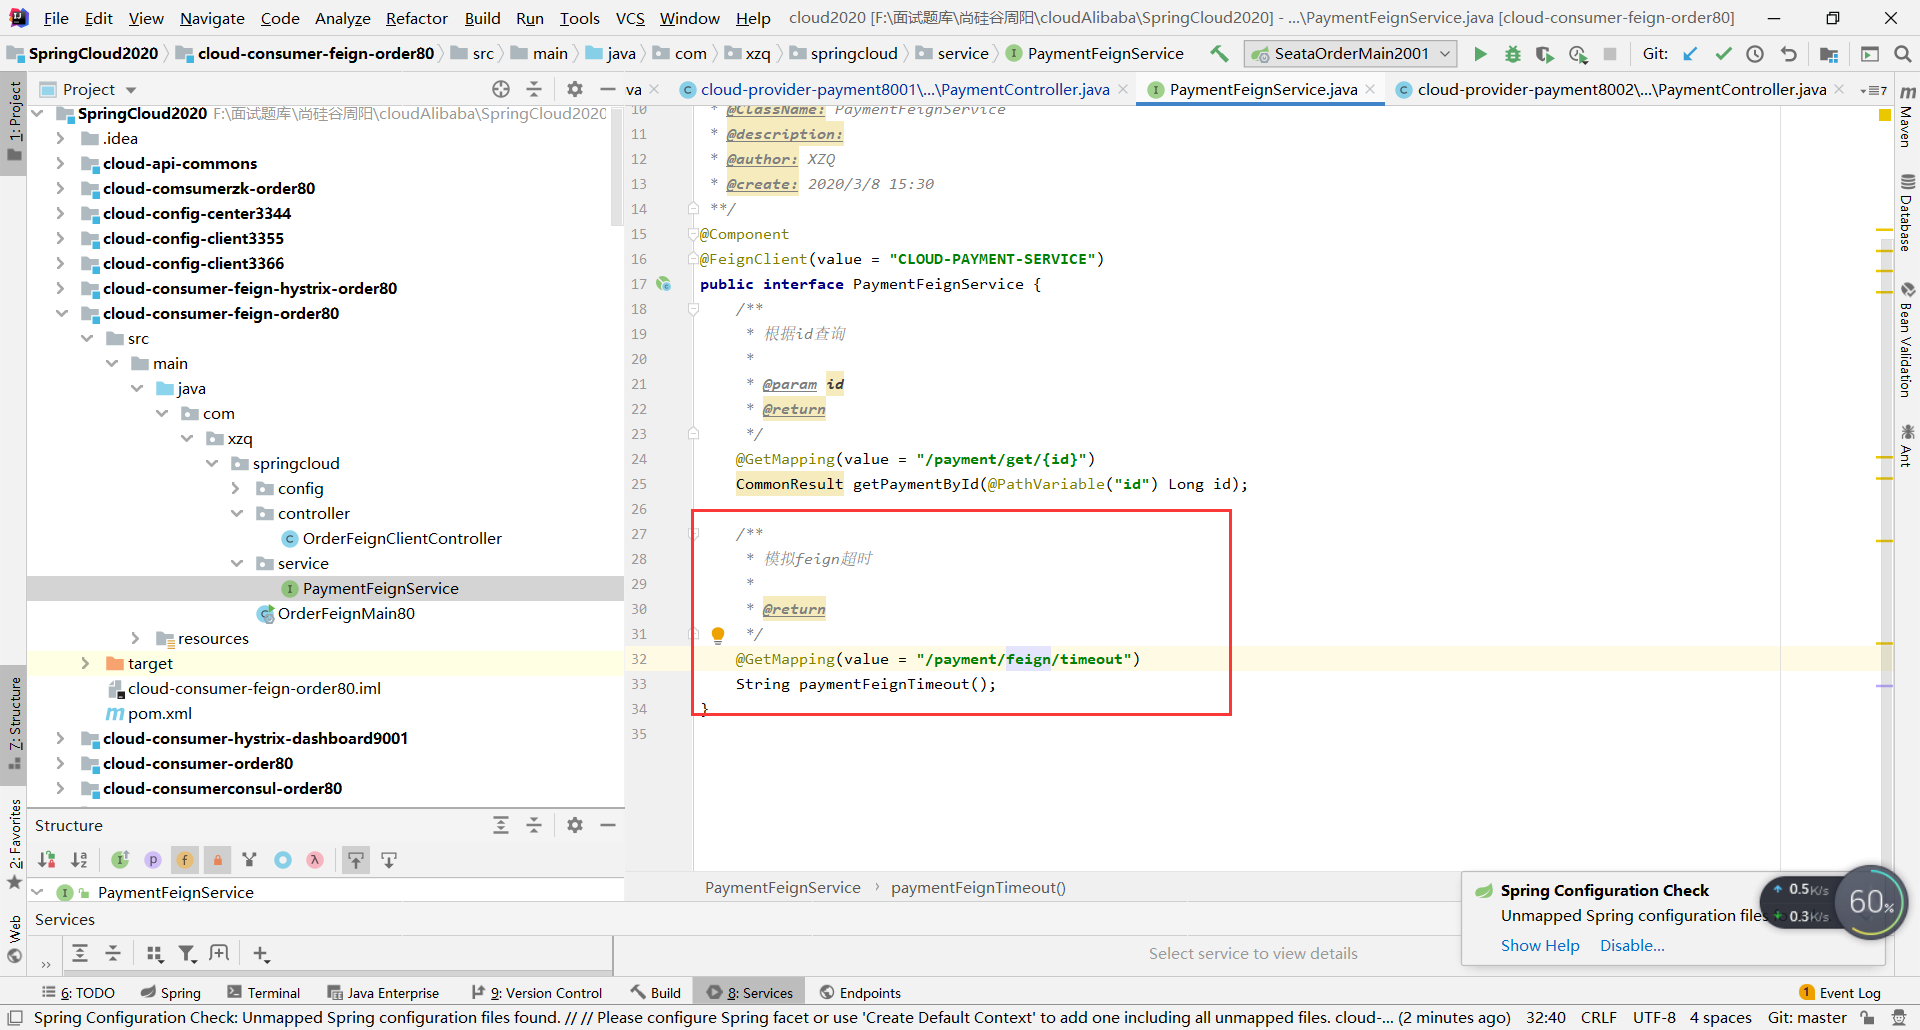The image size is (1920, 1030).
Task: Toggle Show non-public members in Structure
Action: [217, 860]
